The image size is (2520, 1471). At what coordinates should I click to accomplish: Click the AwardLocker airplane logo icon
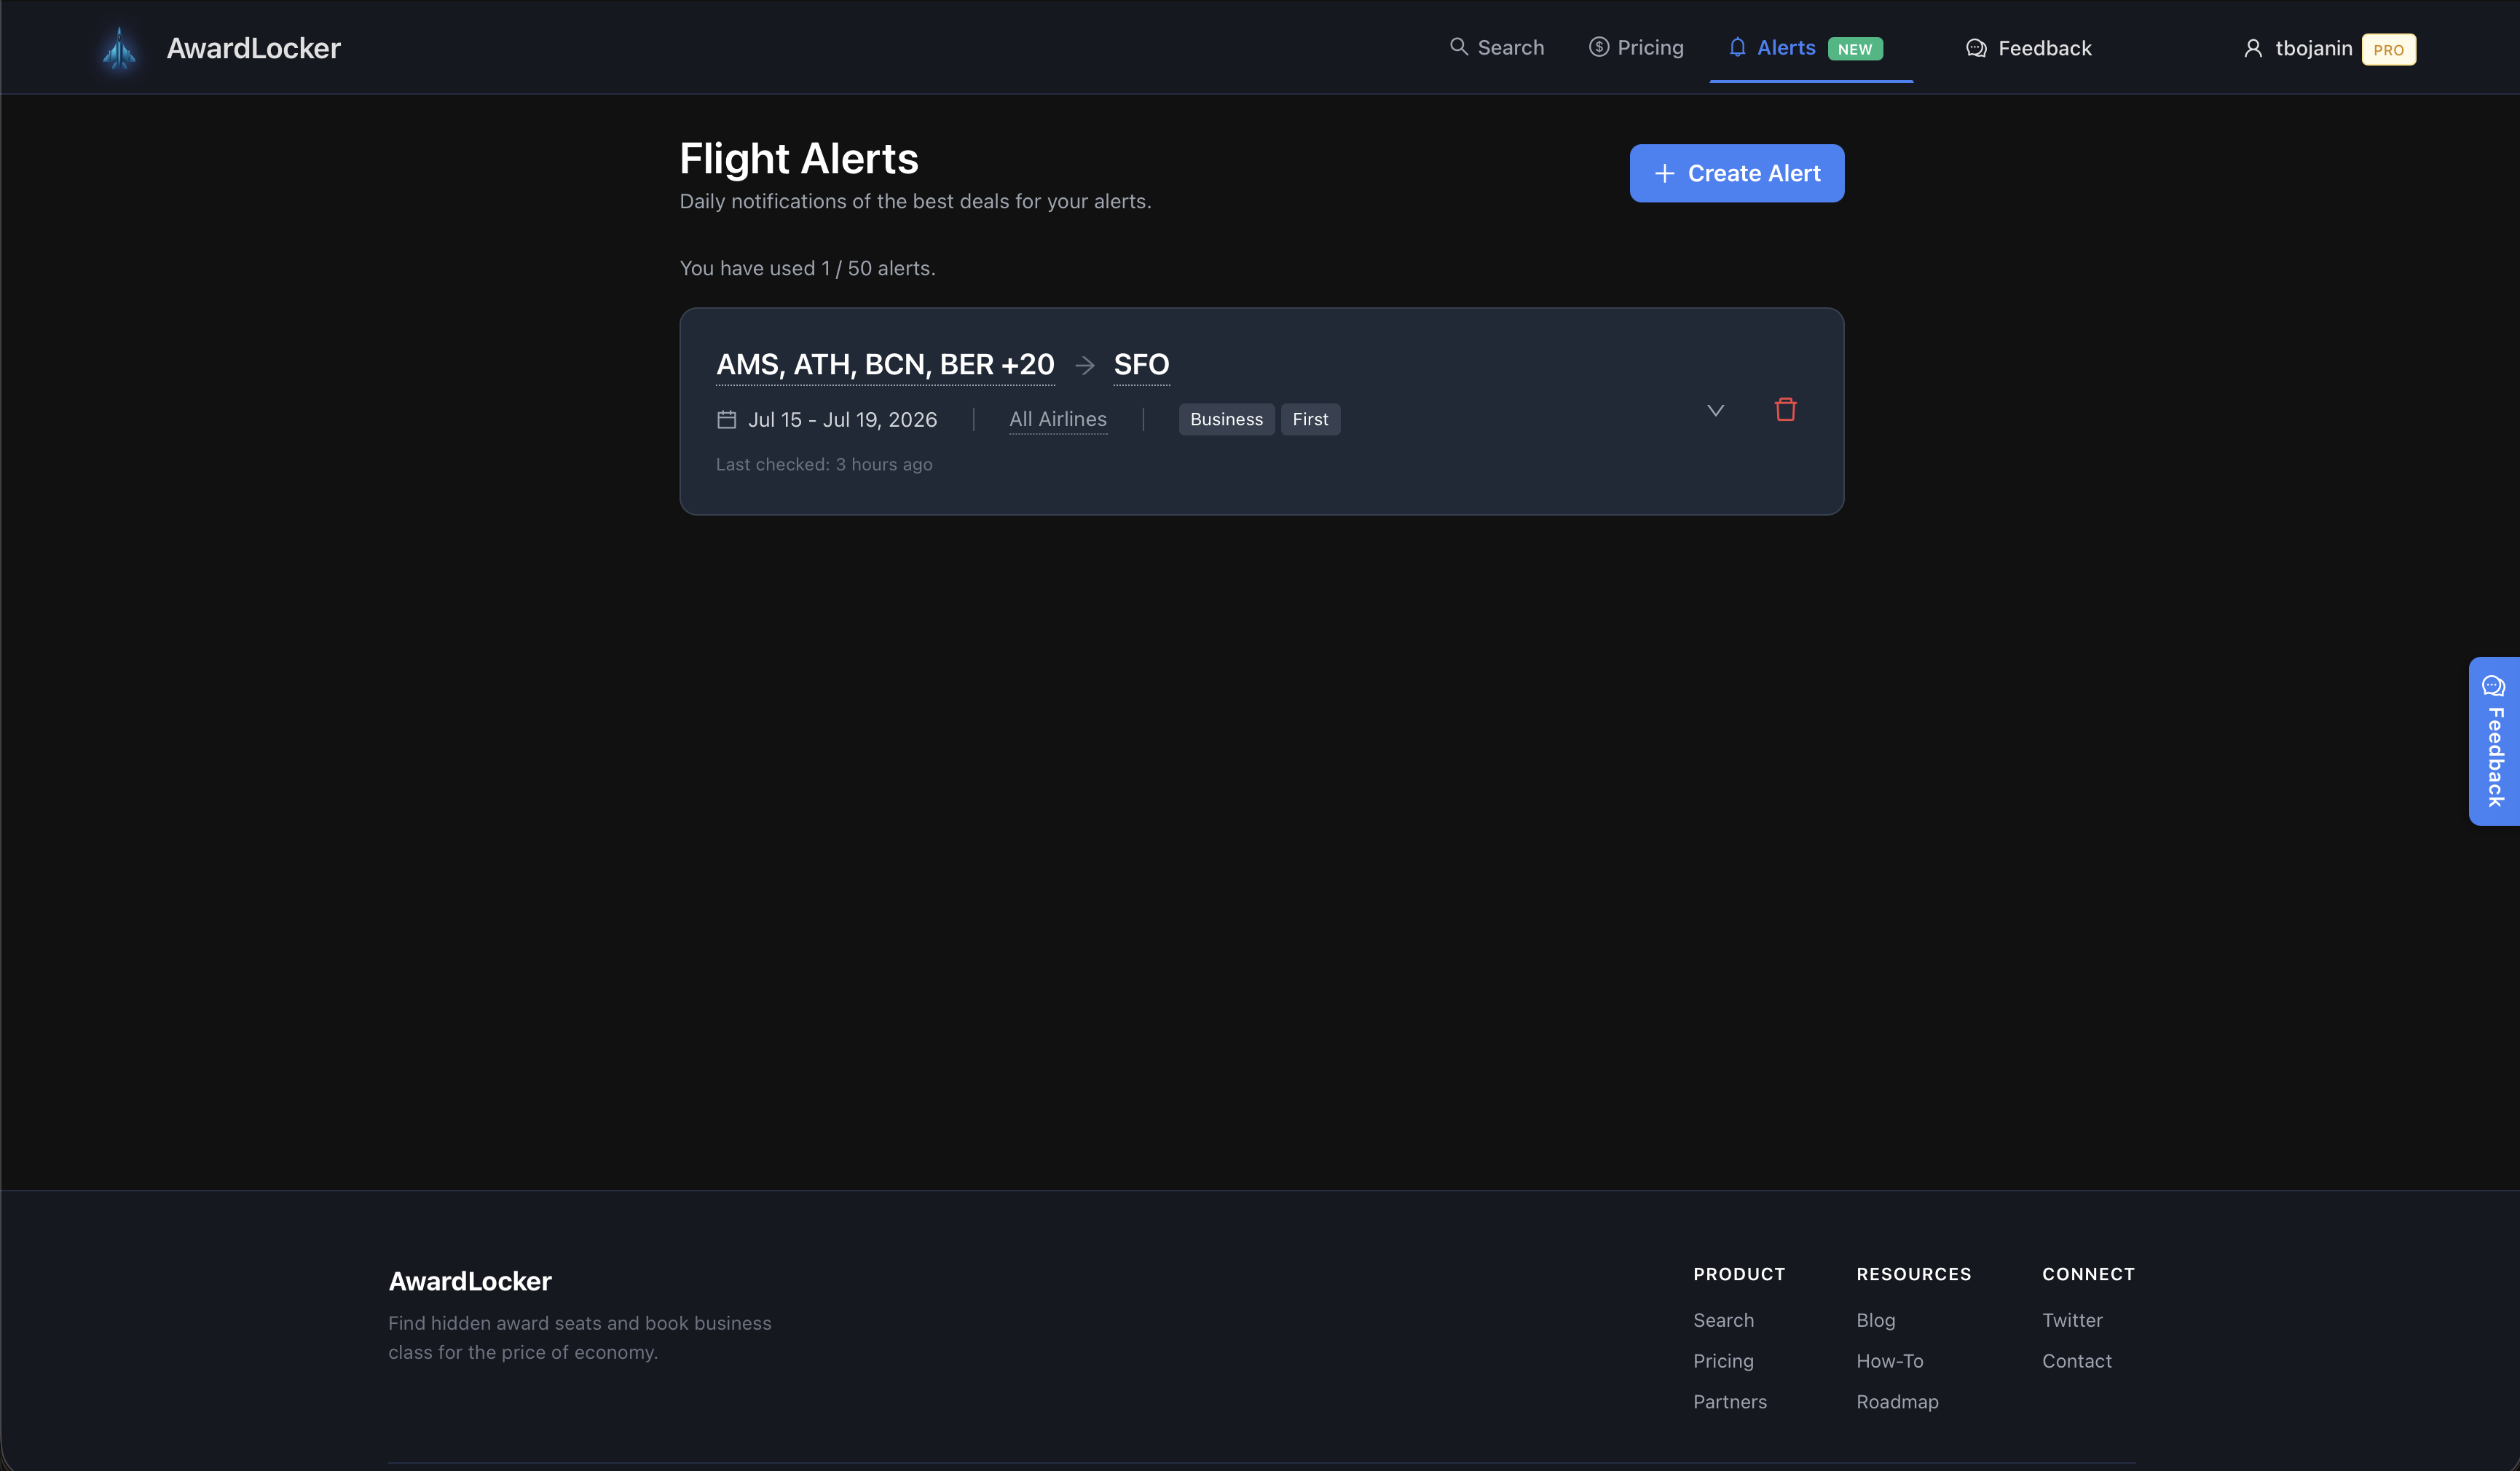tap(119, 48)
